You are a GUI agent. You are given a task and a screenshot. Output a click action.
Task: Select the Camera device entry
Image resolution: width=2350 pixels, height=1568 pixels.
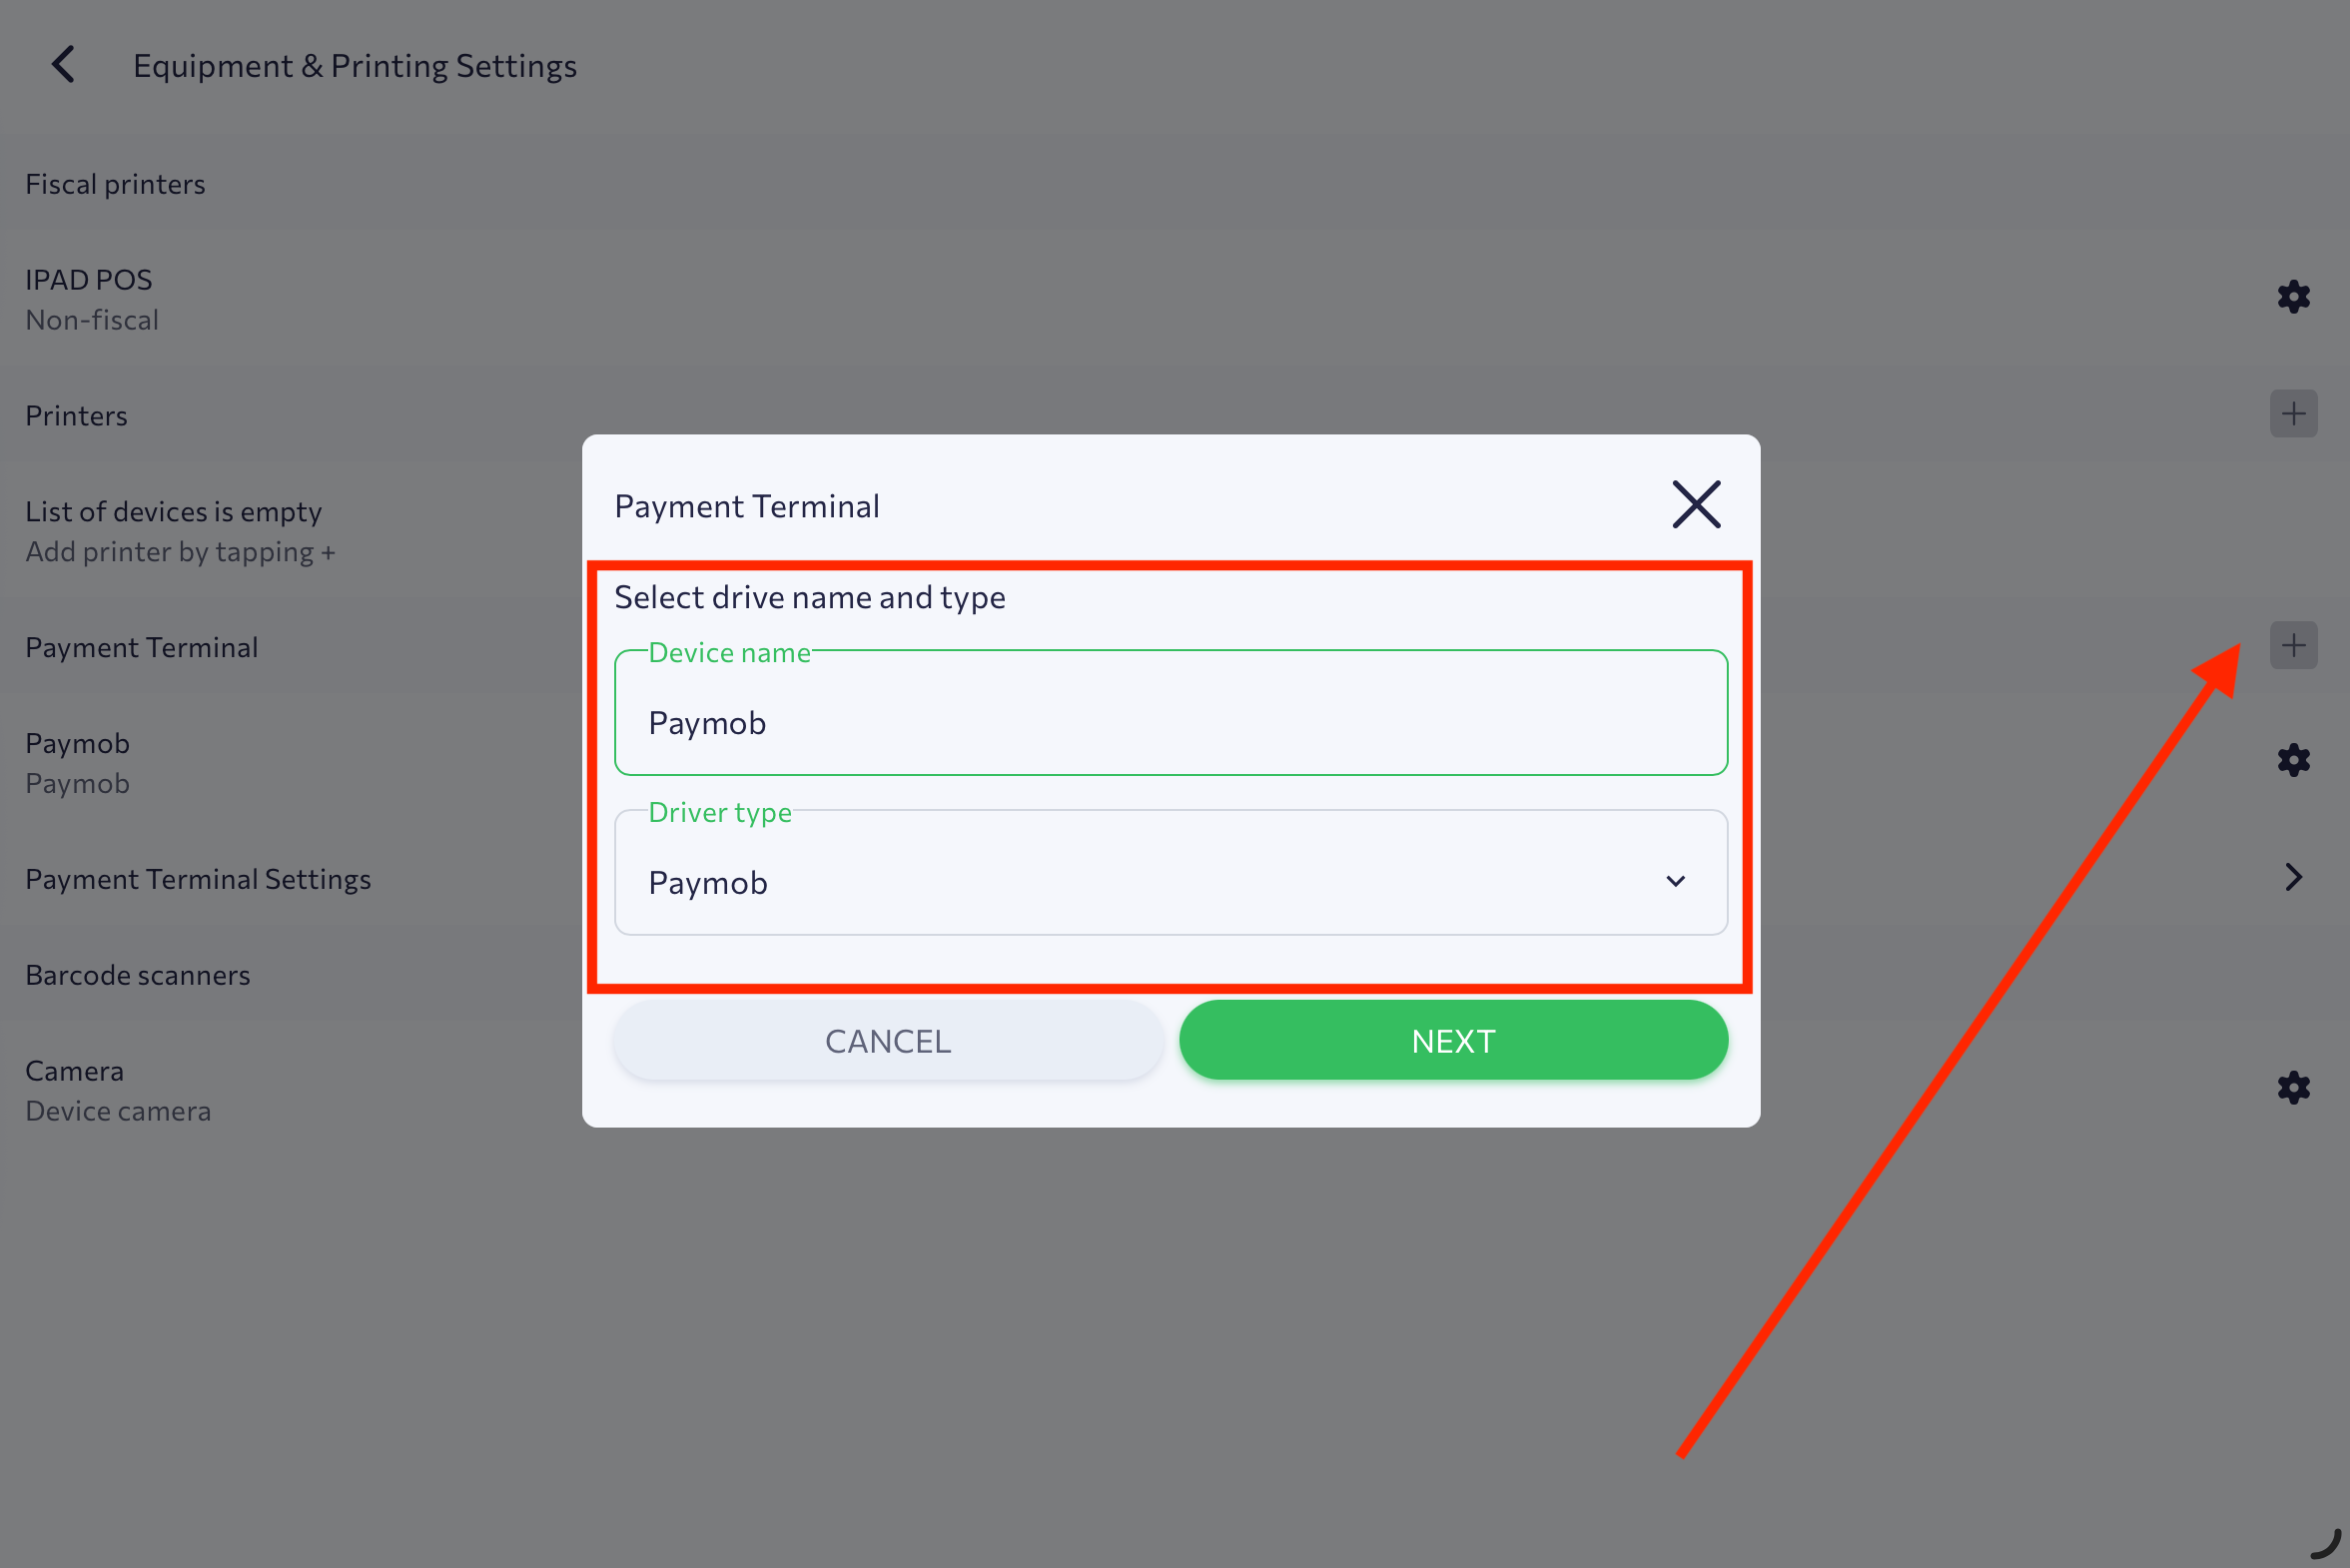coord(1175,1090)
